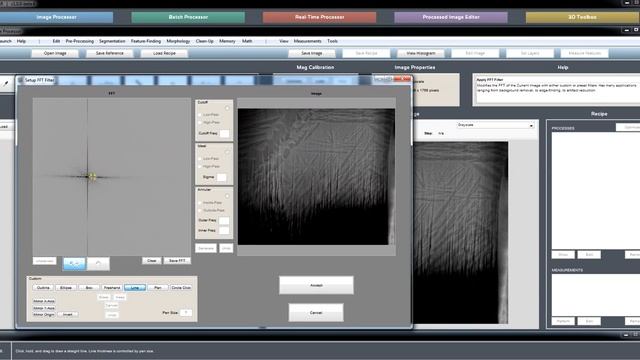Click the filtered image preview in the dialog
640x360 pixels.
316,177
